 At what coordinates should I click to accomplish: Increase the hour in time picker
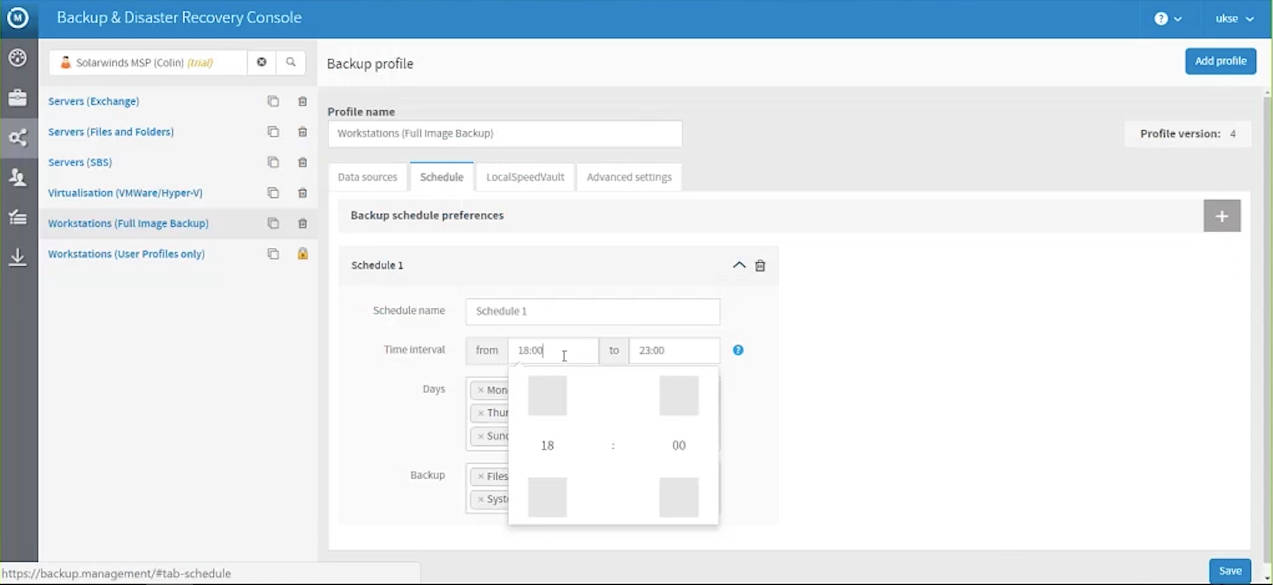click(x=547, y=396)
